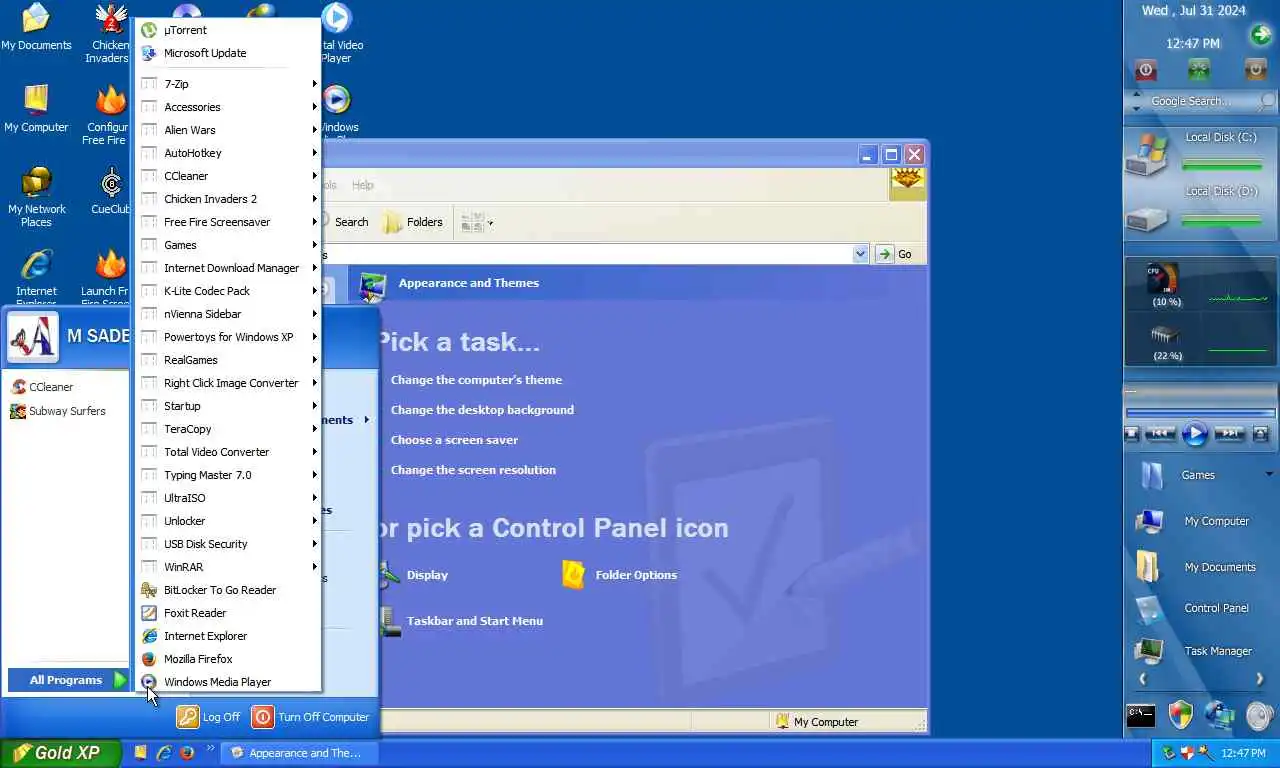Expand the 7-Zip program folder

228,84
